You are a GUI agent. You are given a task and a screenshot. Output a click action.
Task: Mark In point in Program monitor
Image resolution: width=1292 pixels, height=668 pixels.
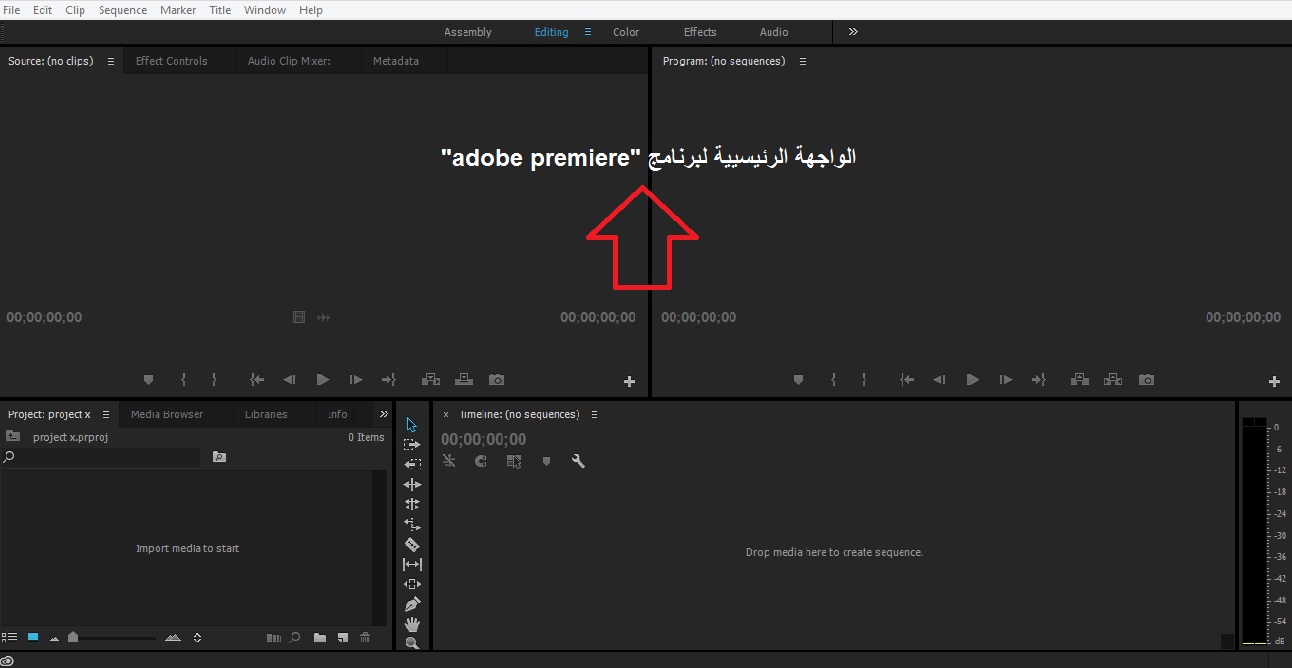(833, 380)
